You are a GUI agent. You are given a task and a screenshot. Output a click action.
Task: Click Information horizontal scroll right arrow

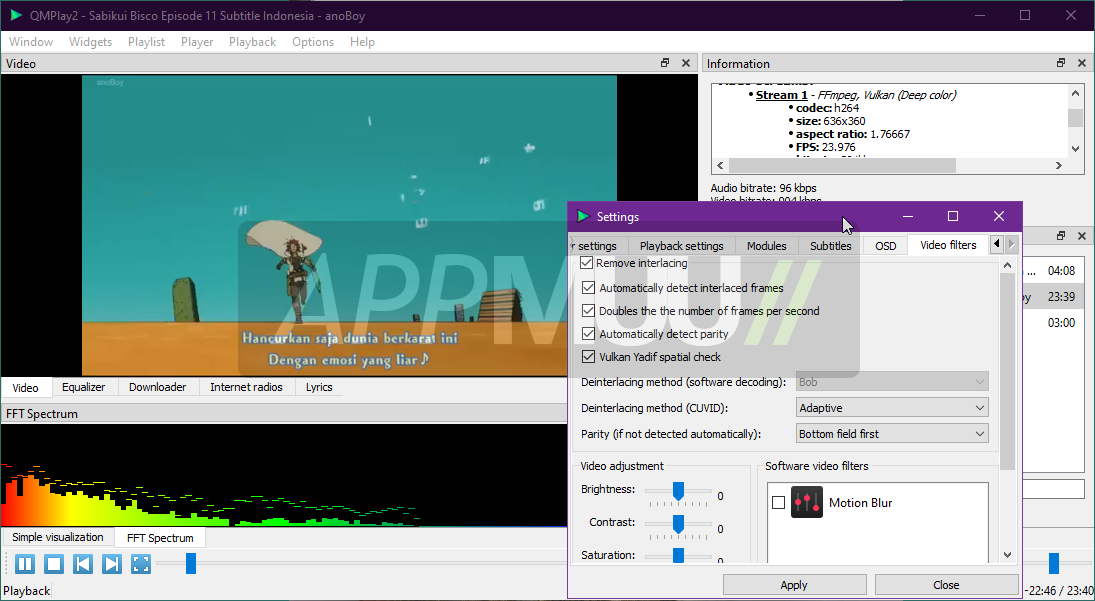1059,165
